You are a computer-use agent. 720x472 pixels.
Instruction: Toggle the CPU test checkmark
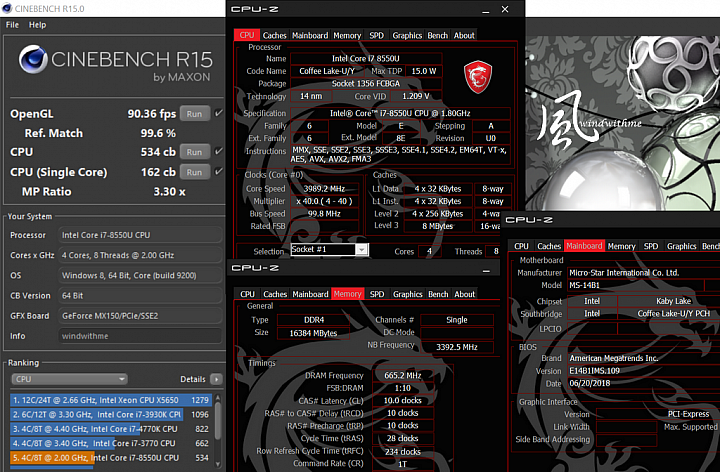click(219, 151)
